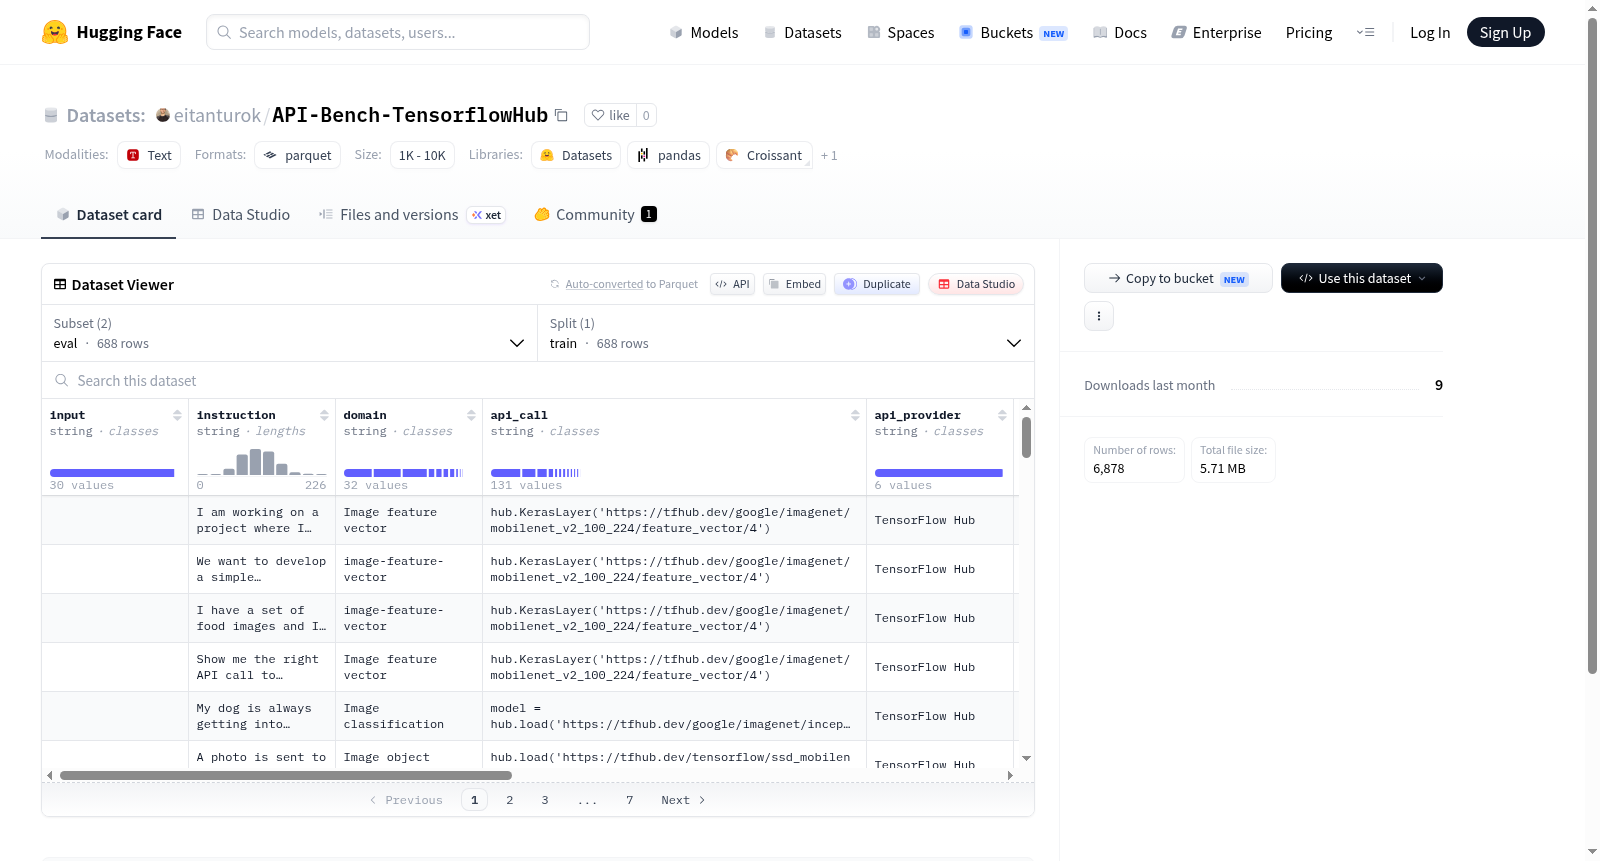The image size is (1600, 861).
Task: Focus the Search models, datasets, users field
Action: (398, 32)
